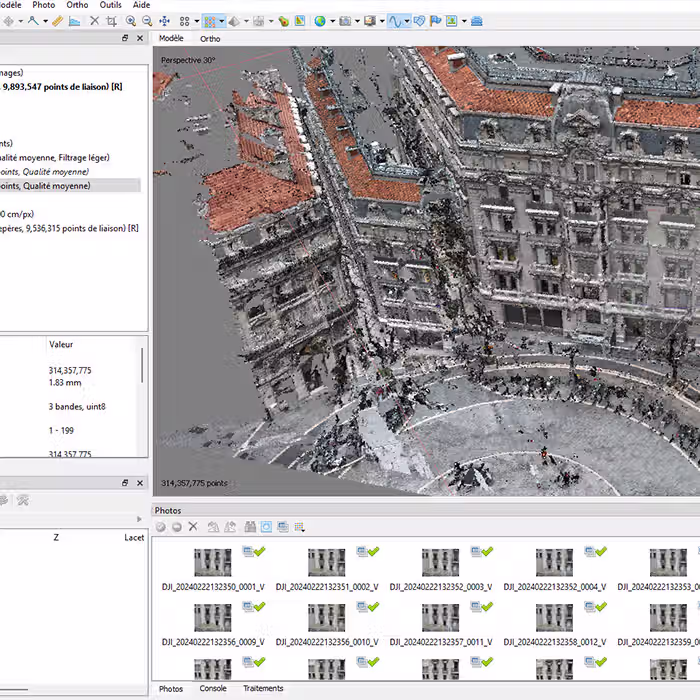Select photo thumbnail DJI_20240222132350_0001_V
The width and height of the screenshot is (700, 700).
[213, 563]
